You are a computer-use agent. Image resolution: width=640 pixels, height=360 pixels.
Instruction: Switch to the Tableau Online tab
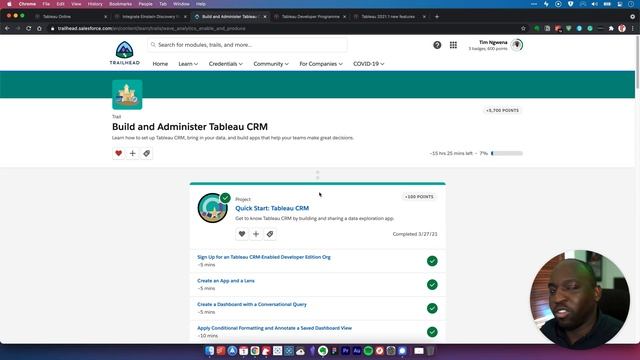[69, 16]
